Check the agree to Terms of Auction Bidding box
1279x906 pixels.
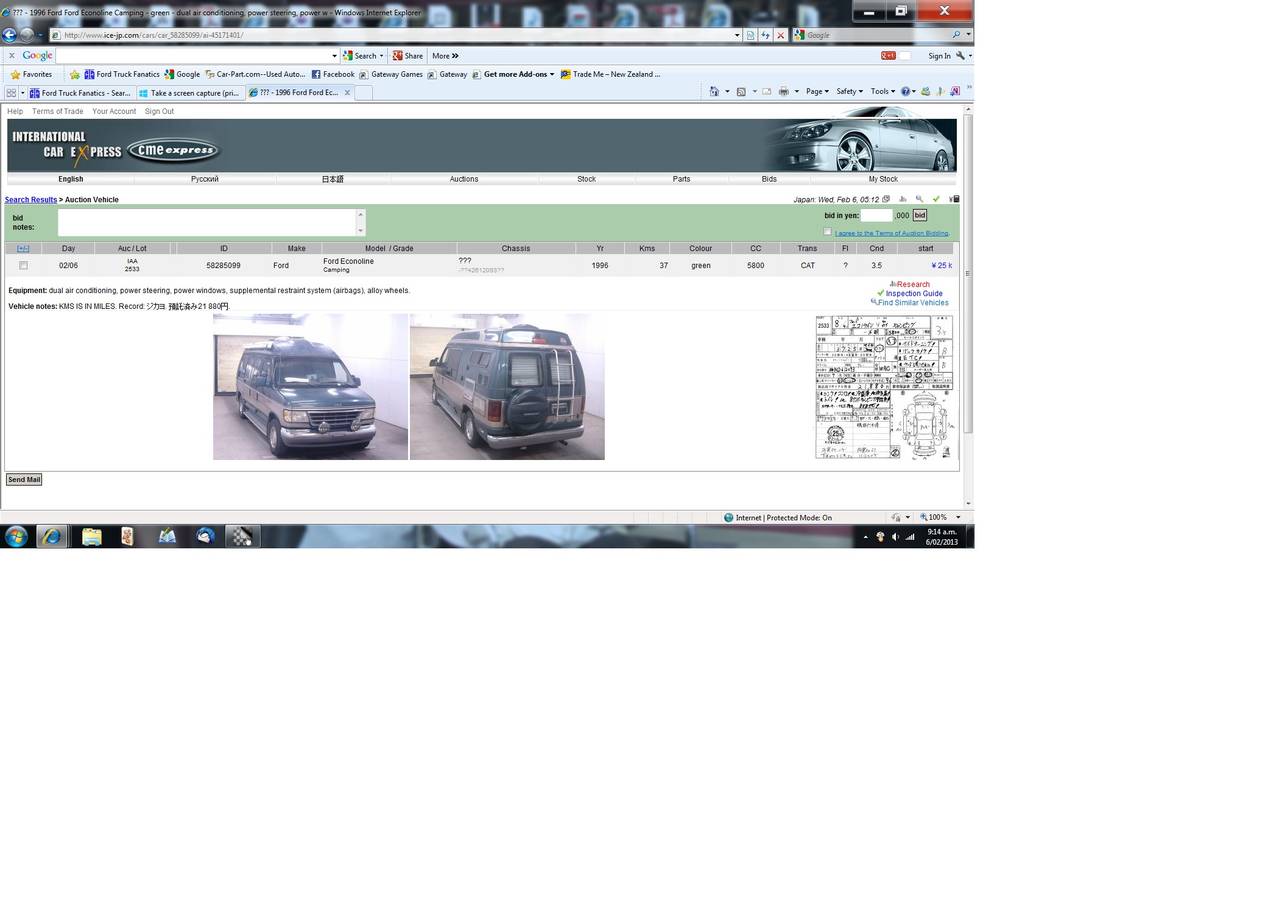pyautogui.click(x=827, y=232)
